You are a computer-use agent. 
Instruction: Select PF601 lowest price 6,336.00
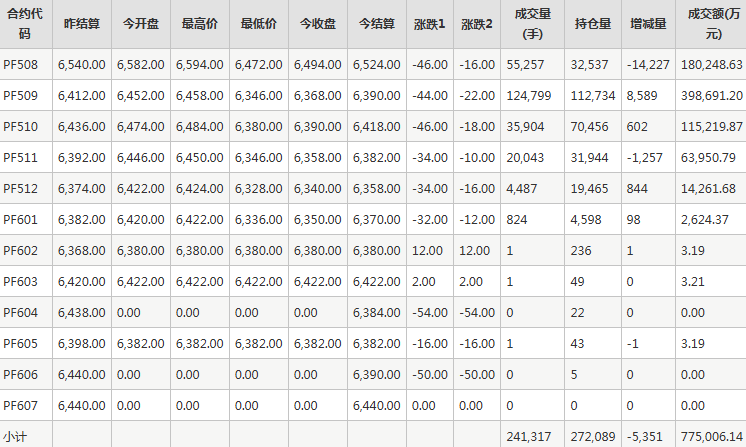[259, 220]
